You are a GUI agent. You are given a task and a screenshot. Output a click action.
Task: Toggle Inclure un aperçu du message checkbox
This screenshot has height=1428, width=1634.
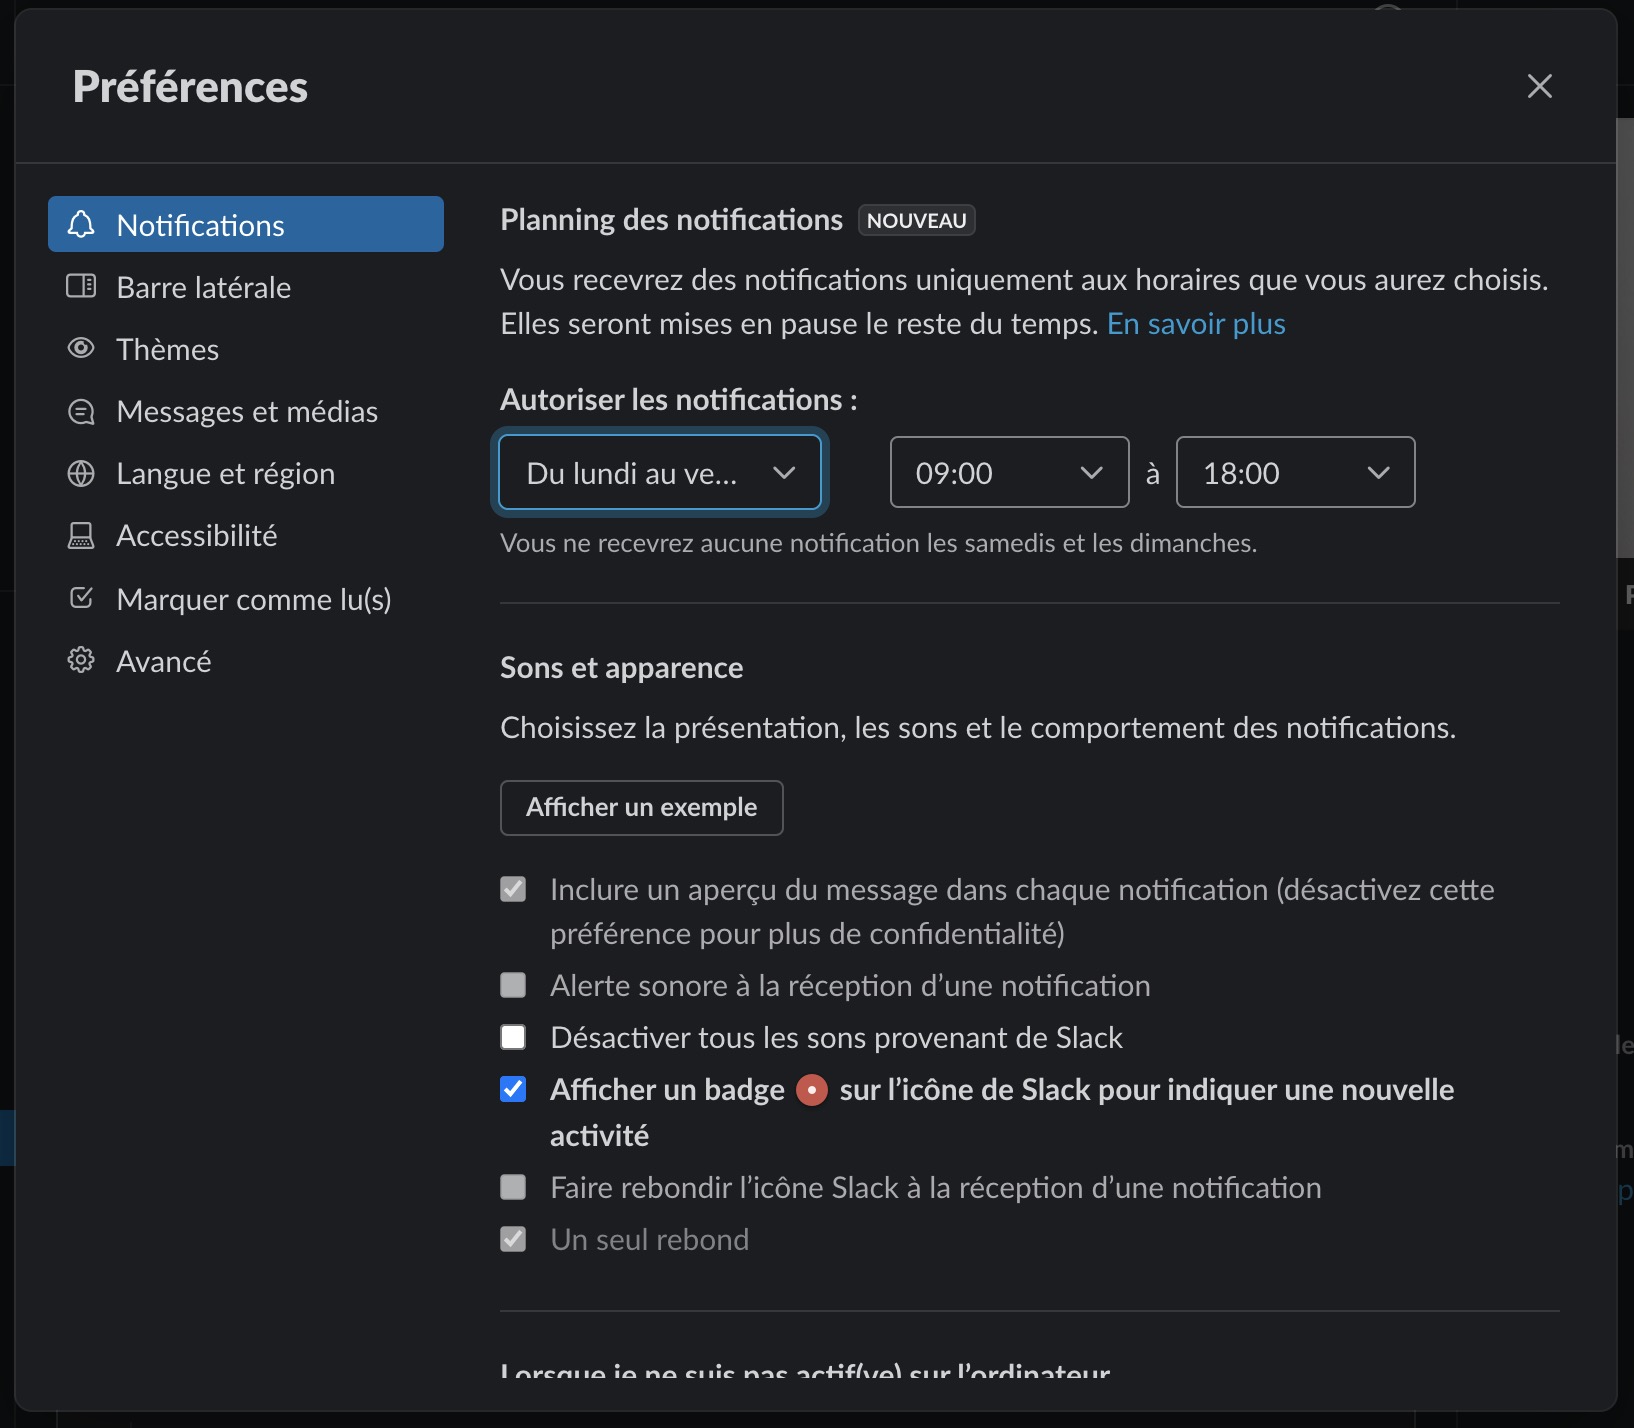[513, 889]
